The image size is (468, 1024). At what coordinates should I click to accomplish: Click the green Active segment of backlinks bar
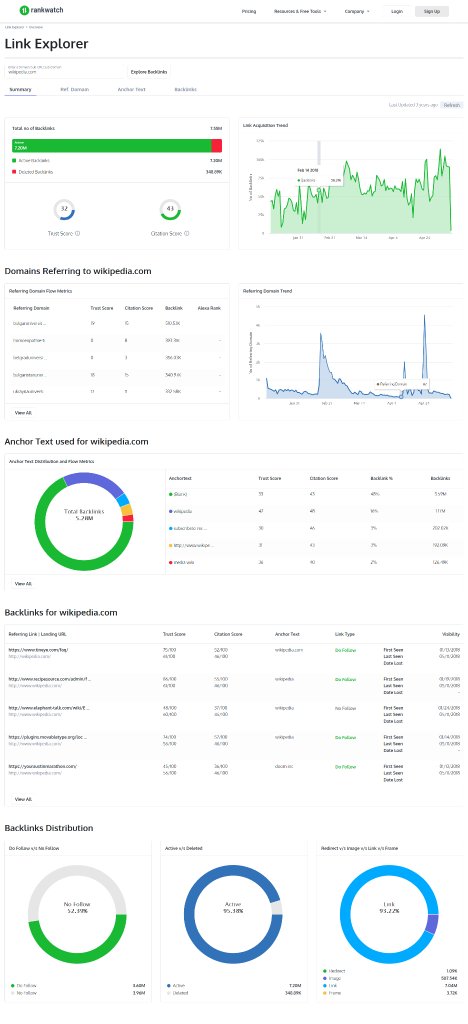pyautogui.click(x=112, y=146)
